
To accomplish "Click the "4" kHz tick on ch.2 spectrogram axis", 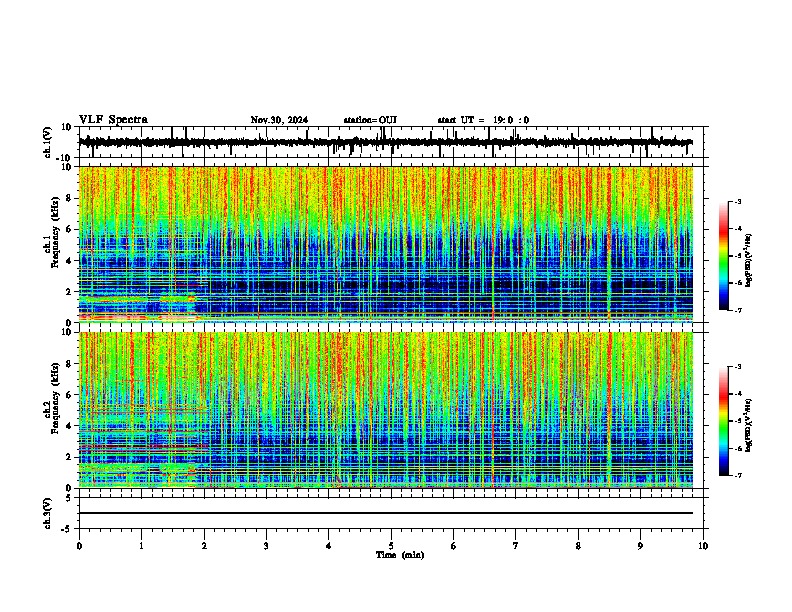I will (x=69, y=426).
